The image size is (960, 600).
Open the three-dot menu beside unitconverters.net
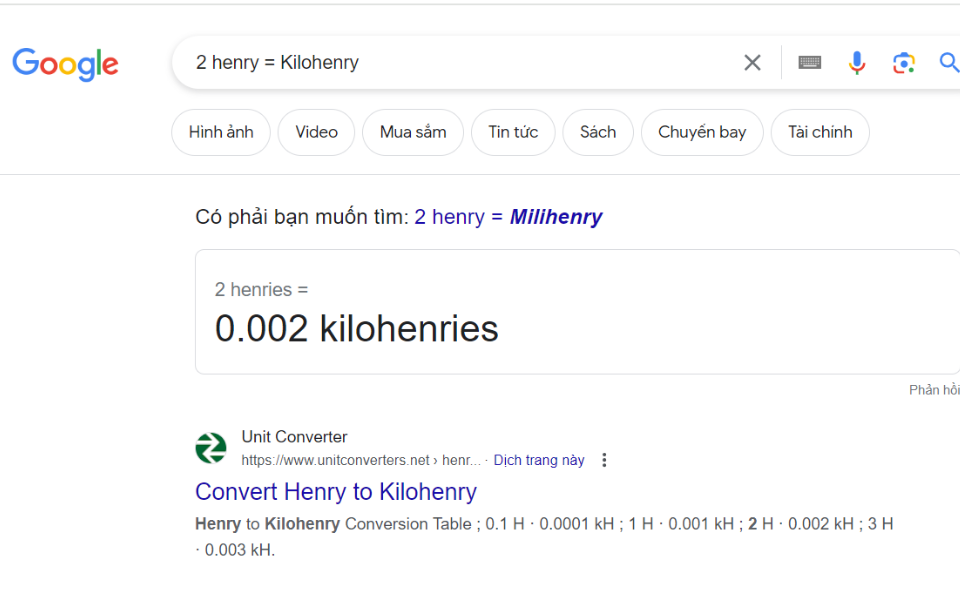click(x=605, y=460)
